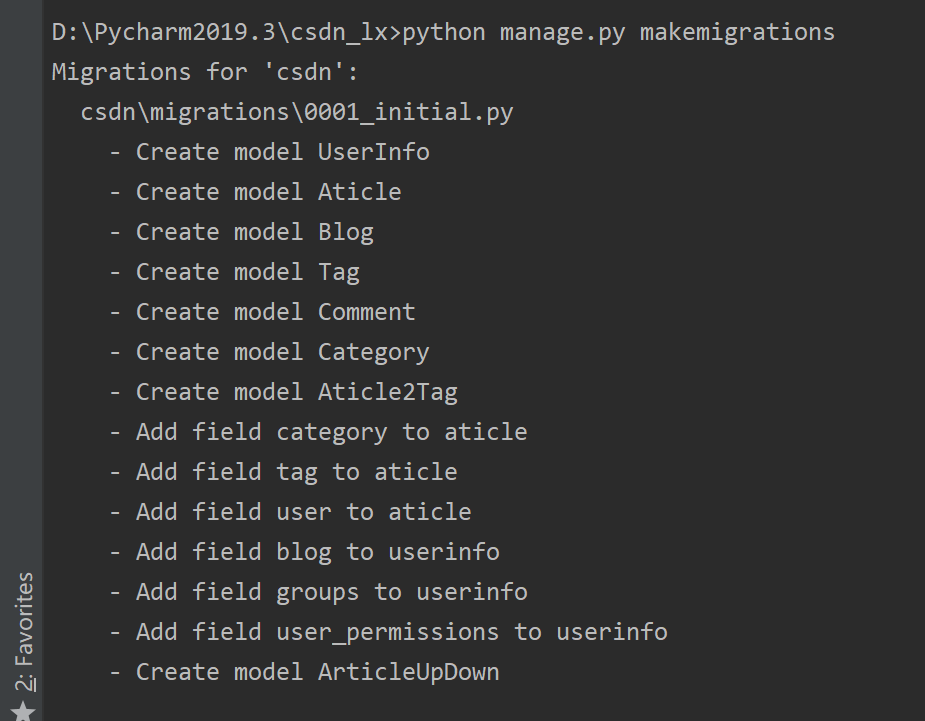
Task: Select the 'Create model UserInfo' line
Action: coord(269,152)
